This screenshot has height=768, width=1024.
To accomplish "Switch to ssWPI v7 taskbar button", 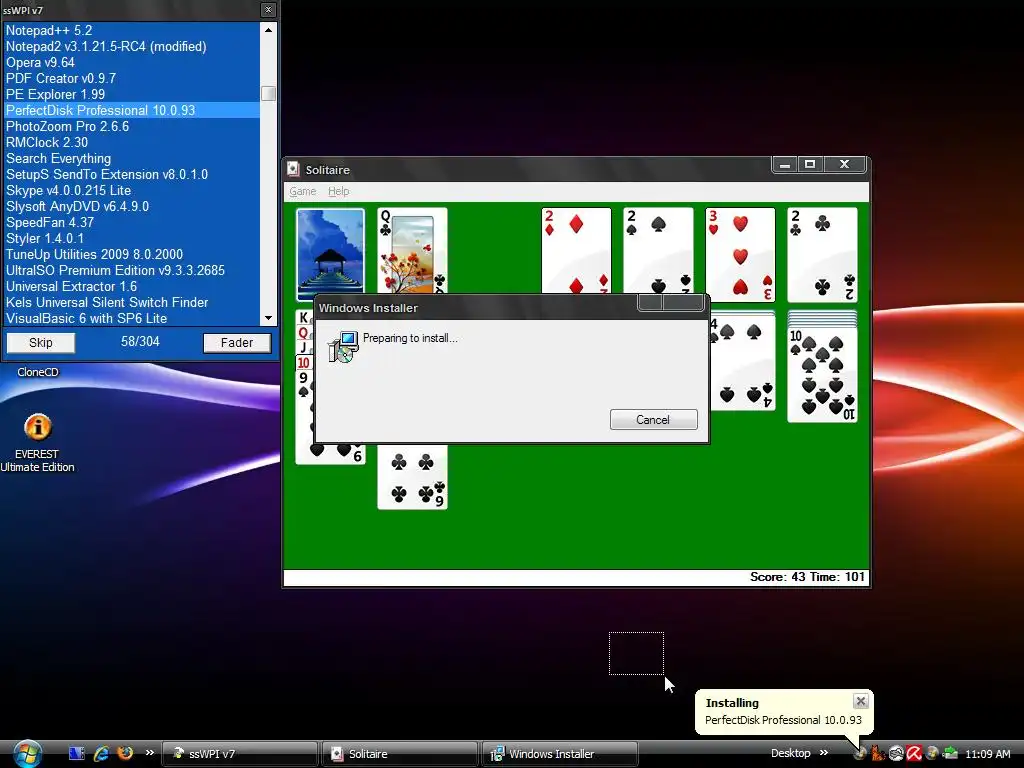I will pyautogui.click(x=239, y=754).
